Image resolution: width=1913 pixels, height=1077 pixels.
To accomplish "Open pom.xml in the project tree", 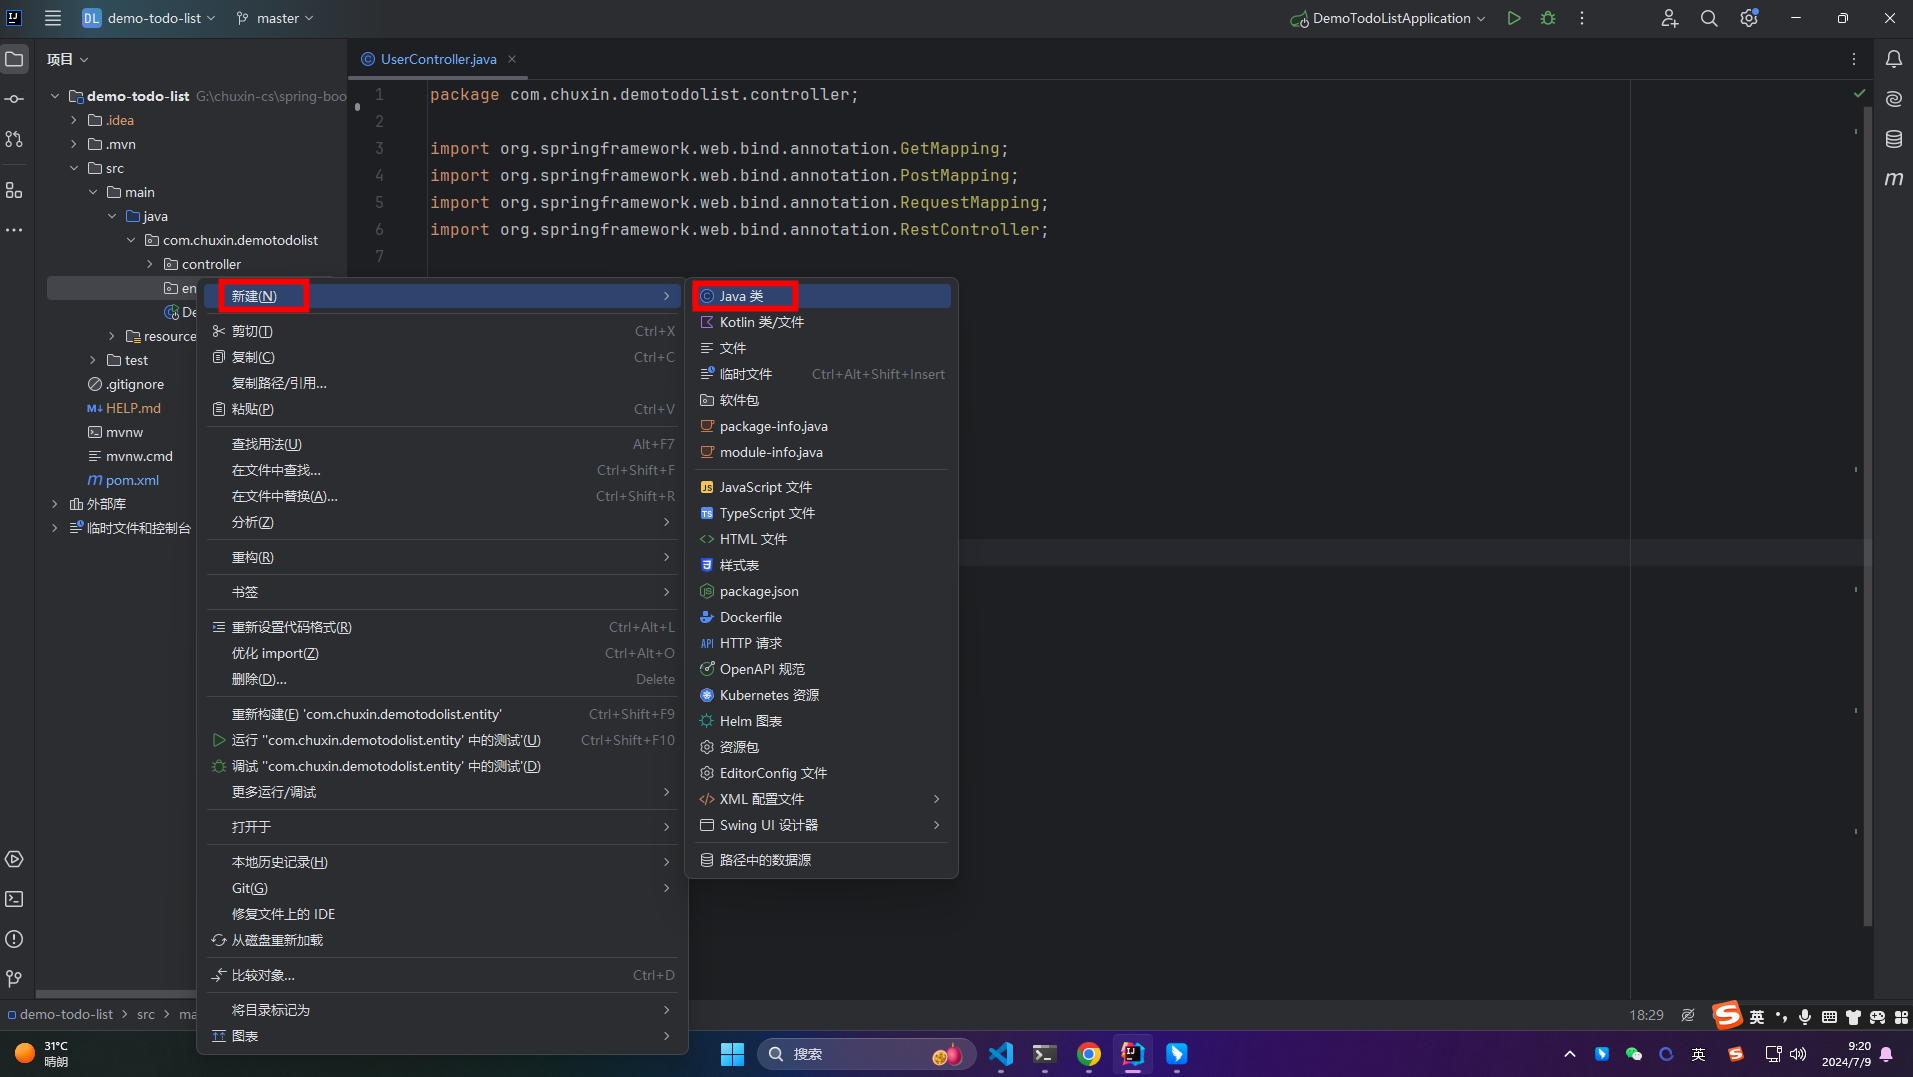I will (132, 480).
